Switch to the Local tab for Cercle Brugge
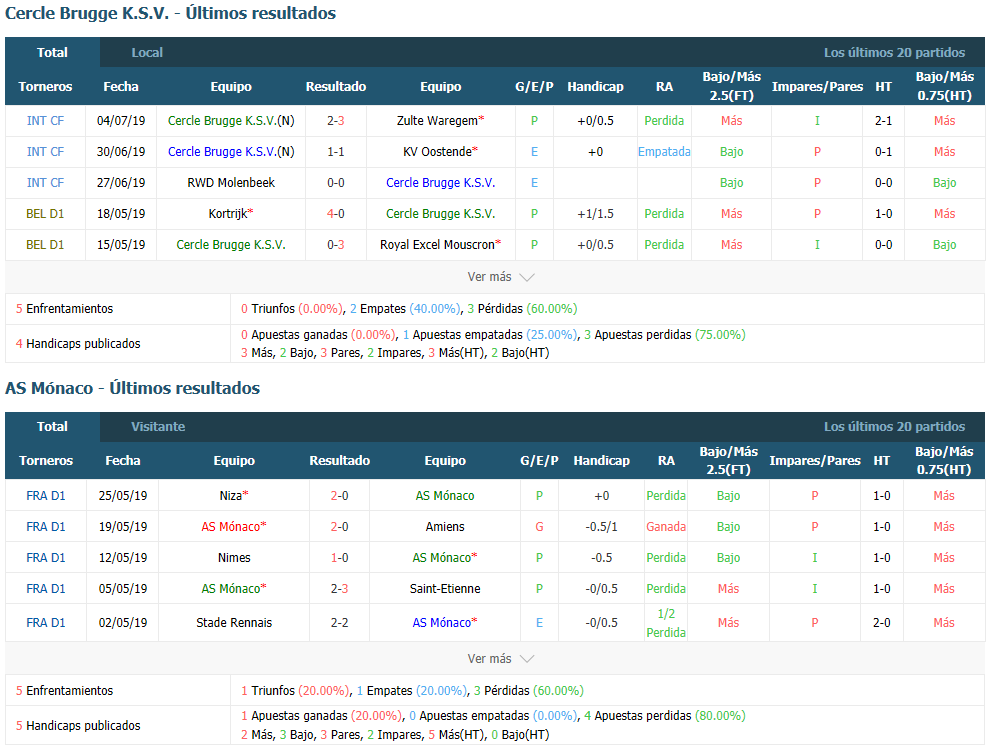Viewport: 990px width, 746px height. click(x=146, y=52)
